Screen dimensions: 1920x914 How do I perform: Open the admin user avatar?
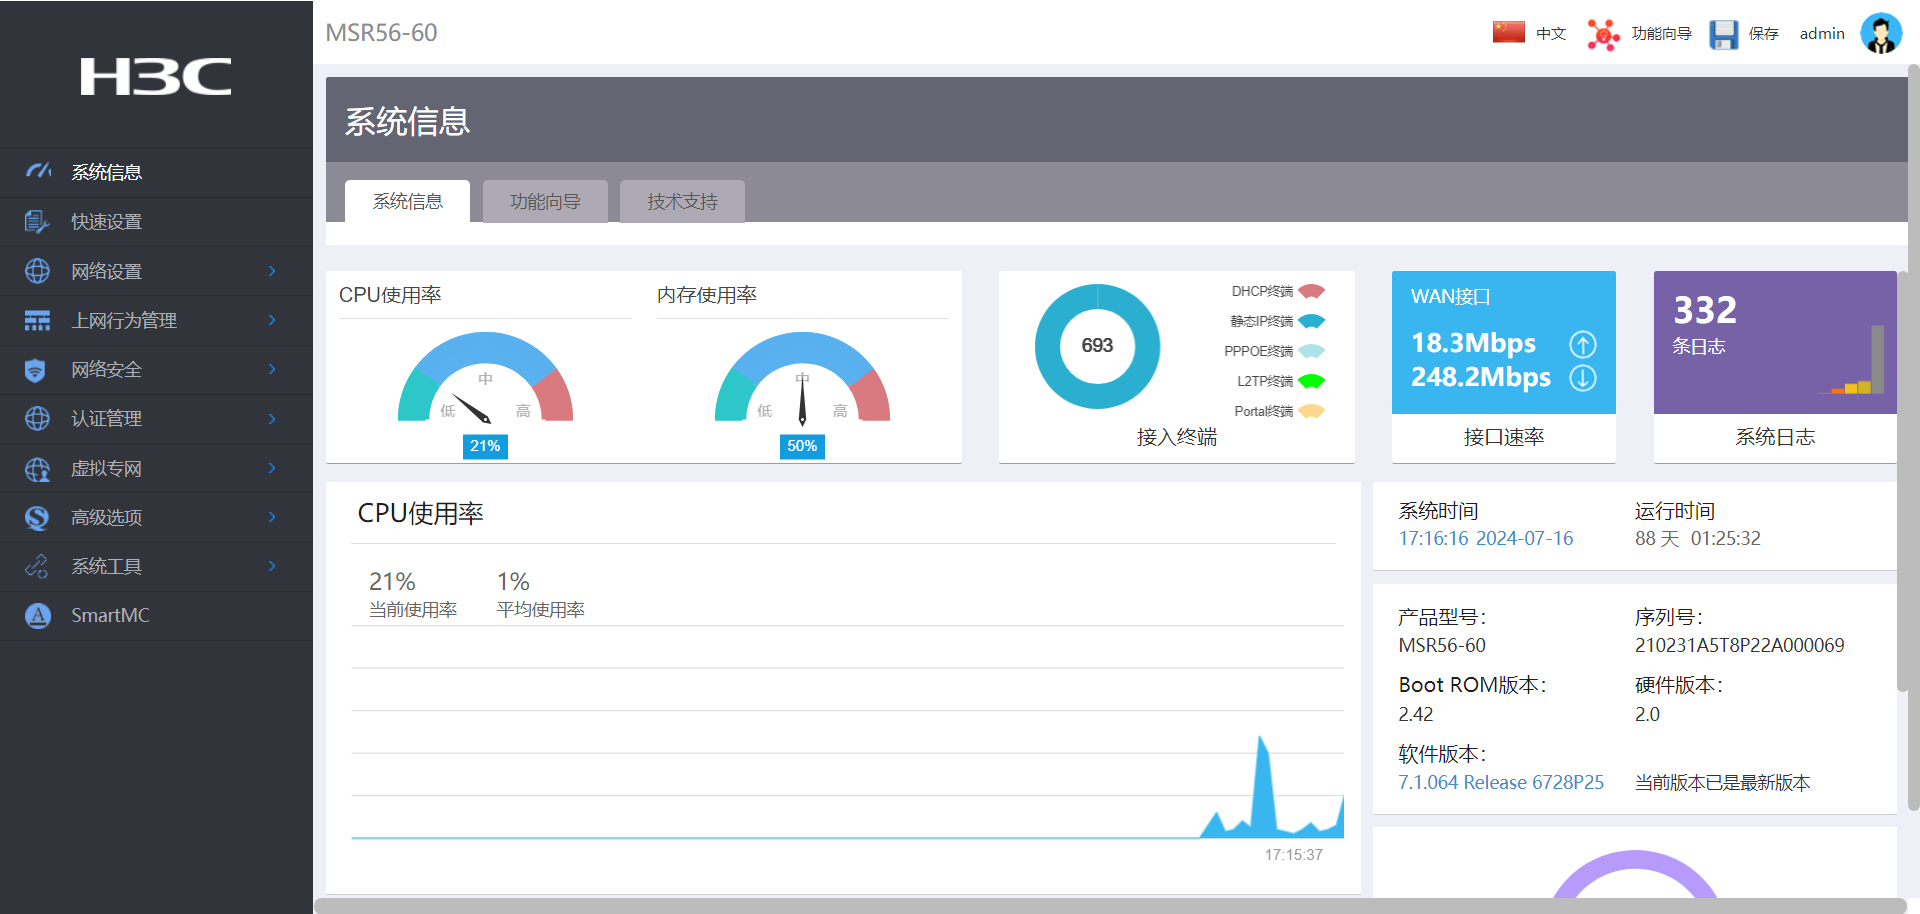point(1881,33)
